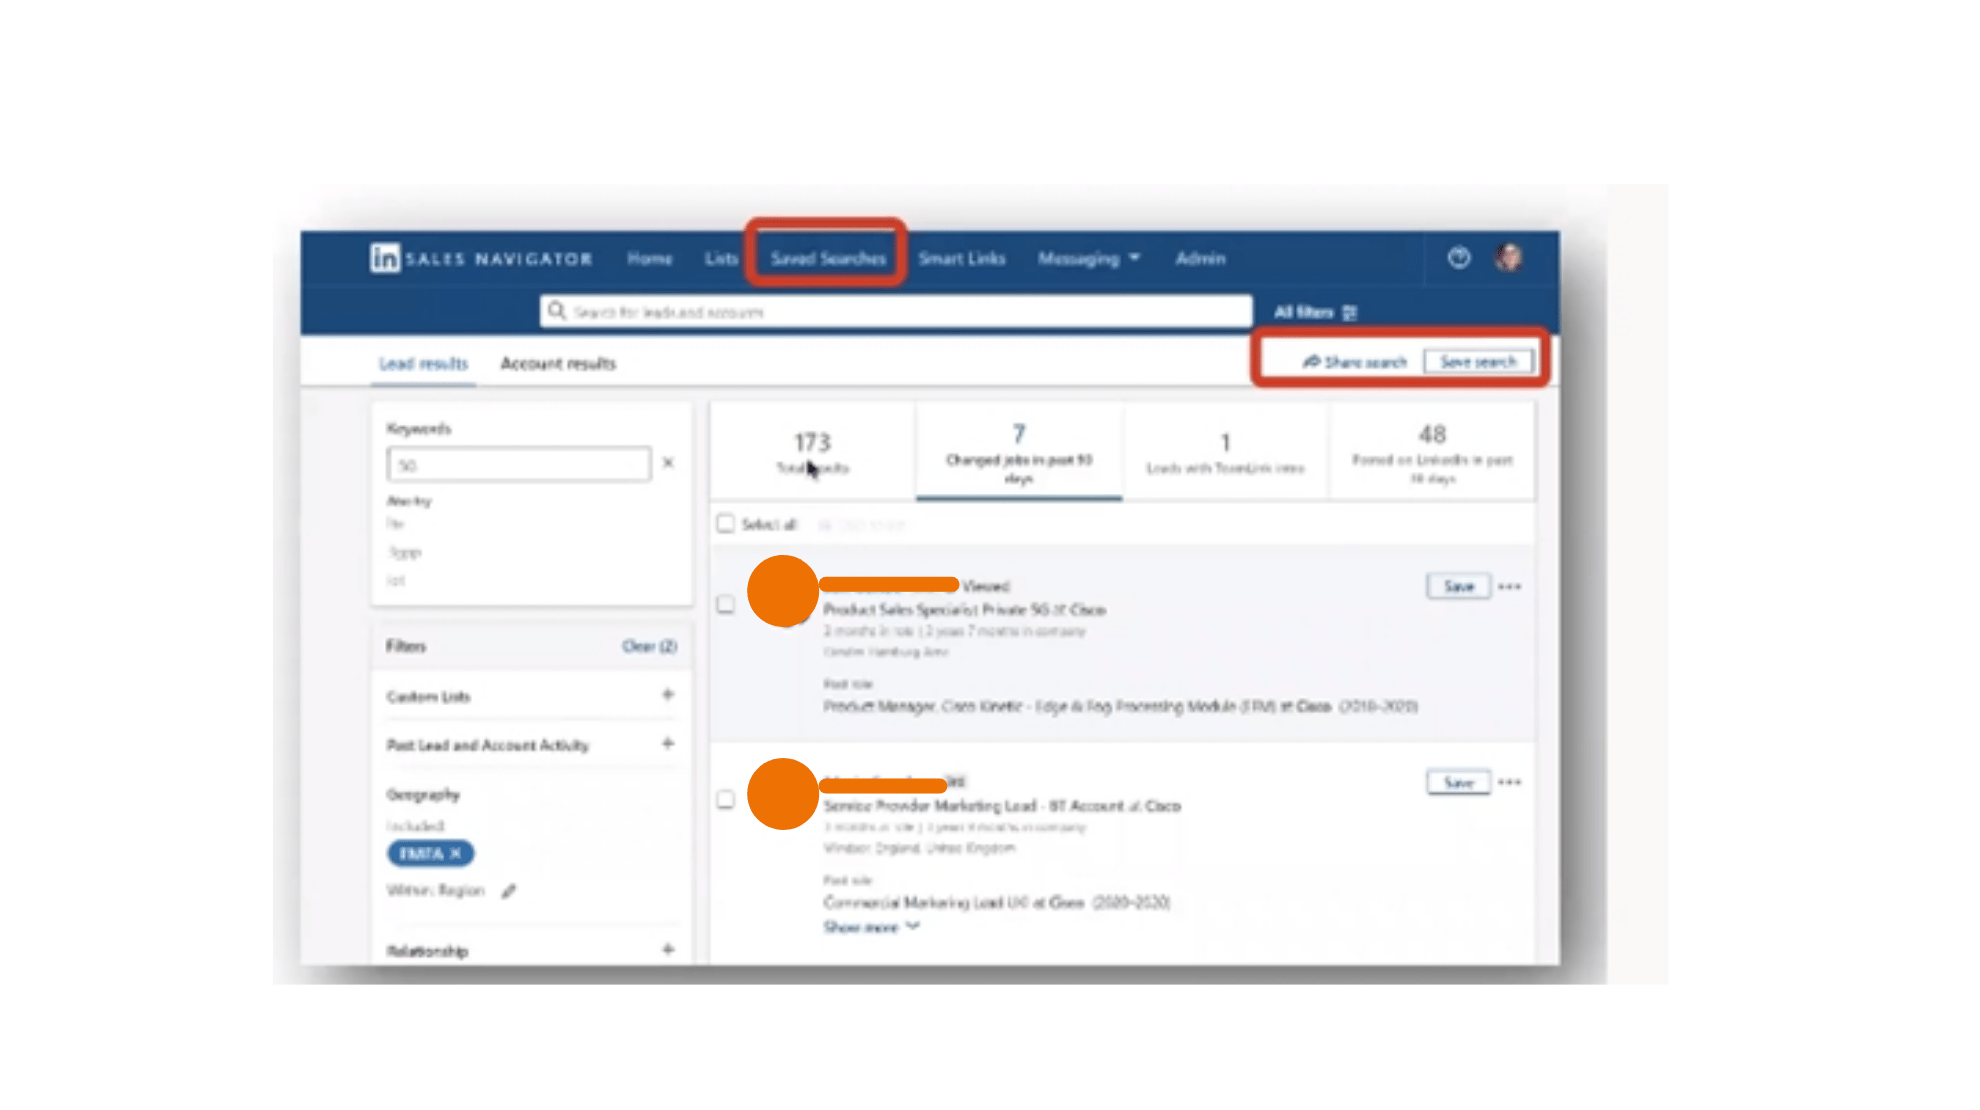Click the LinkedIn logo icon
This screenshot has height=1110, width=1980.
(x=384, y=258)
